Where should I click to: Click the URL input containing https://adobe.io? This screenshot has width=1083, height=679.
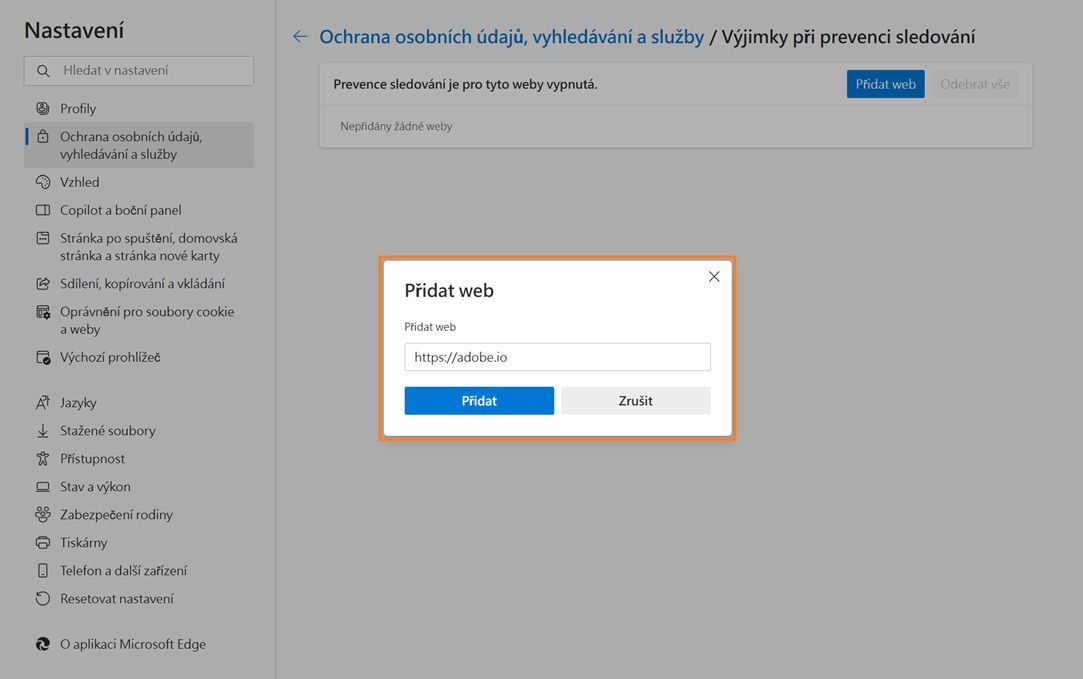coord(557,357)
